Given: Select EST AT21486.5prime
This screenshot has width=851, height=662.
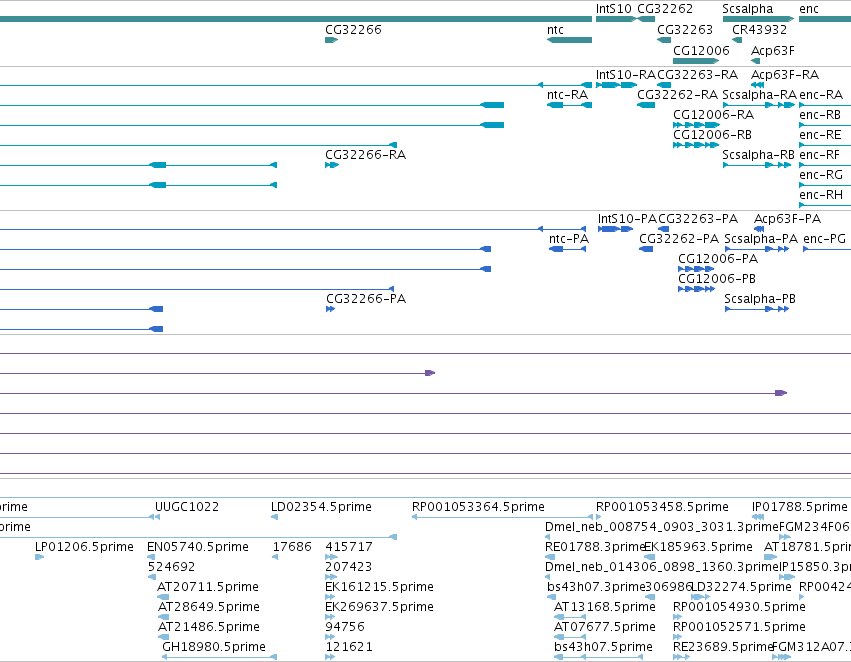Looking at the screenshot, I should [x=209, y=627].
